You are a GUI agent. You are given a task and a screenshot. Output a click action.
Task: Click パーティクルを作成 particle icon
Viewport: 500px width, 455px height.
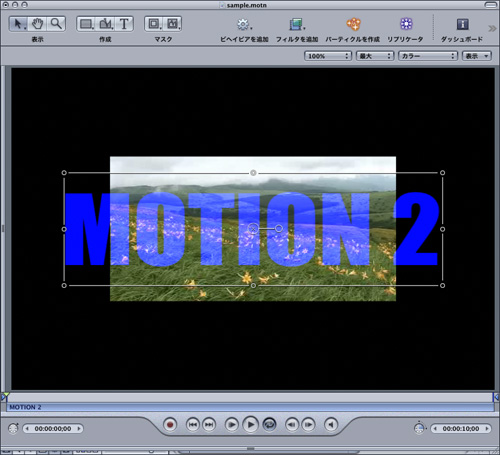click(353, 24)
